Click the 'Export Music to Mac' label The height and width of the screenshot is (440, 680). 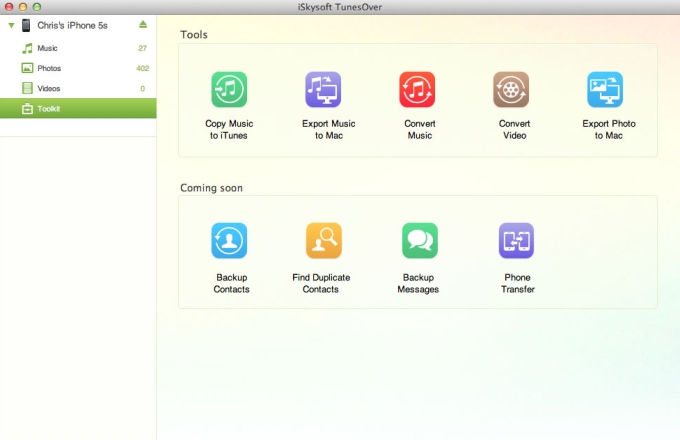tap(329, 130)
